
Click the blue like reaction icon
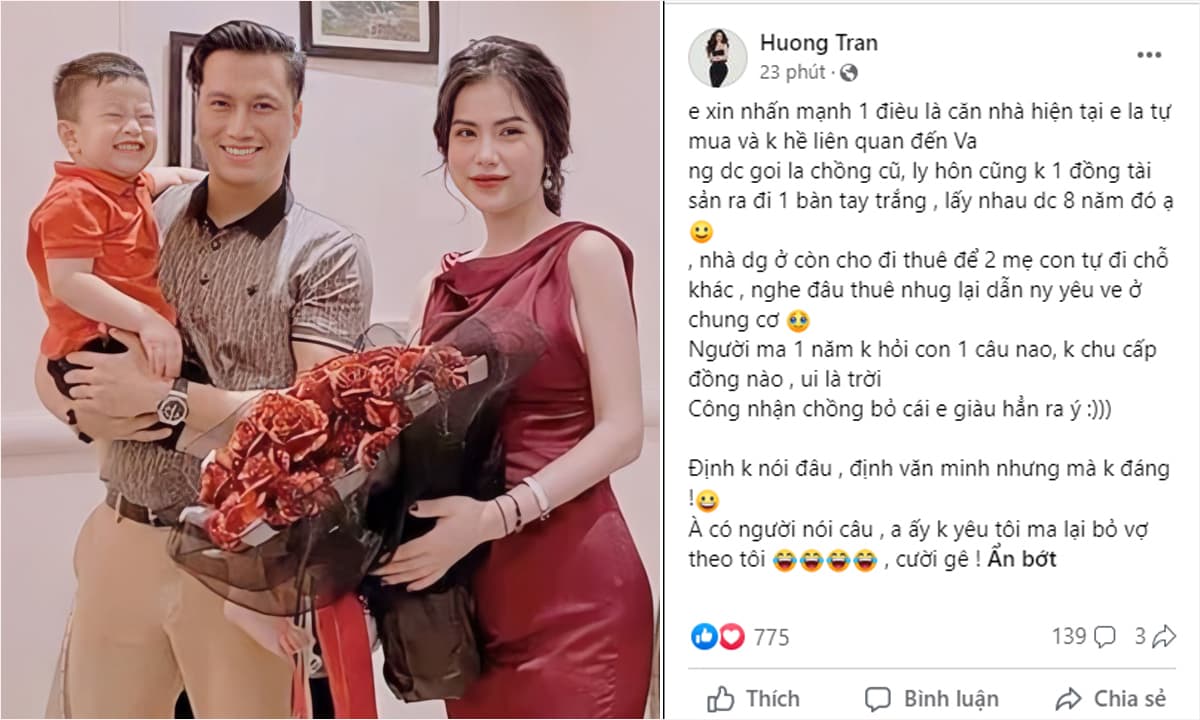coord(704,636)
